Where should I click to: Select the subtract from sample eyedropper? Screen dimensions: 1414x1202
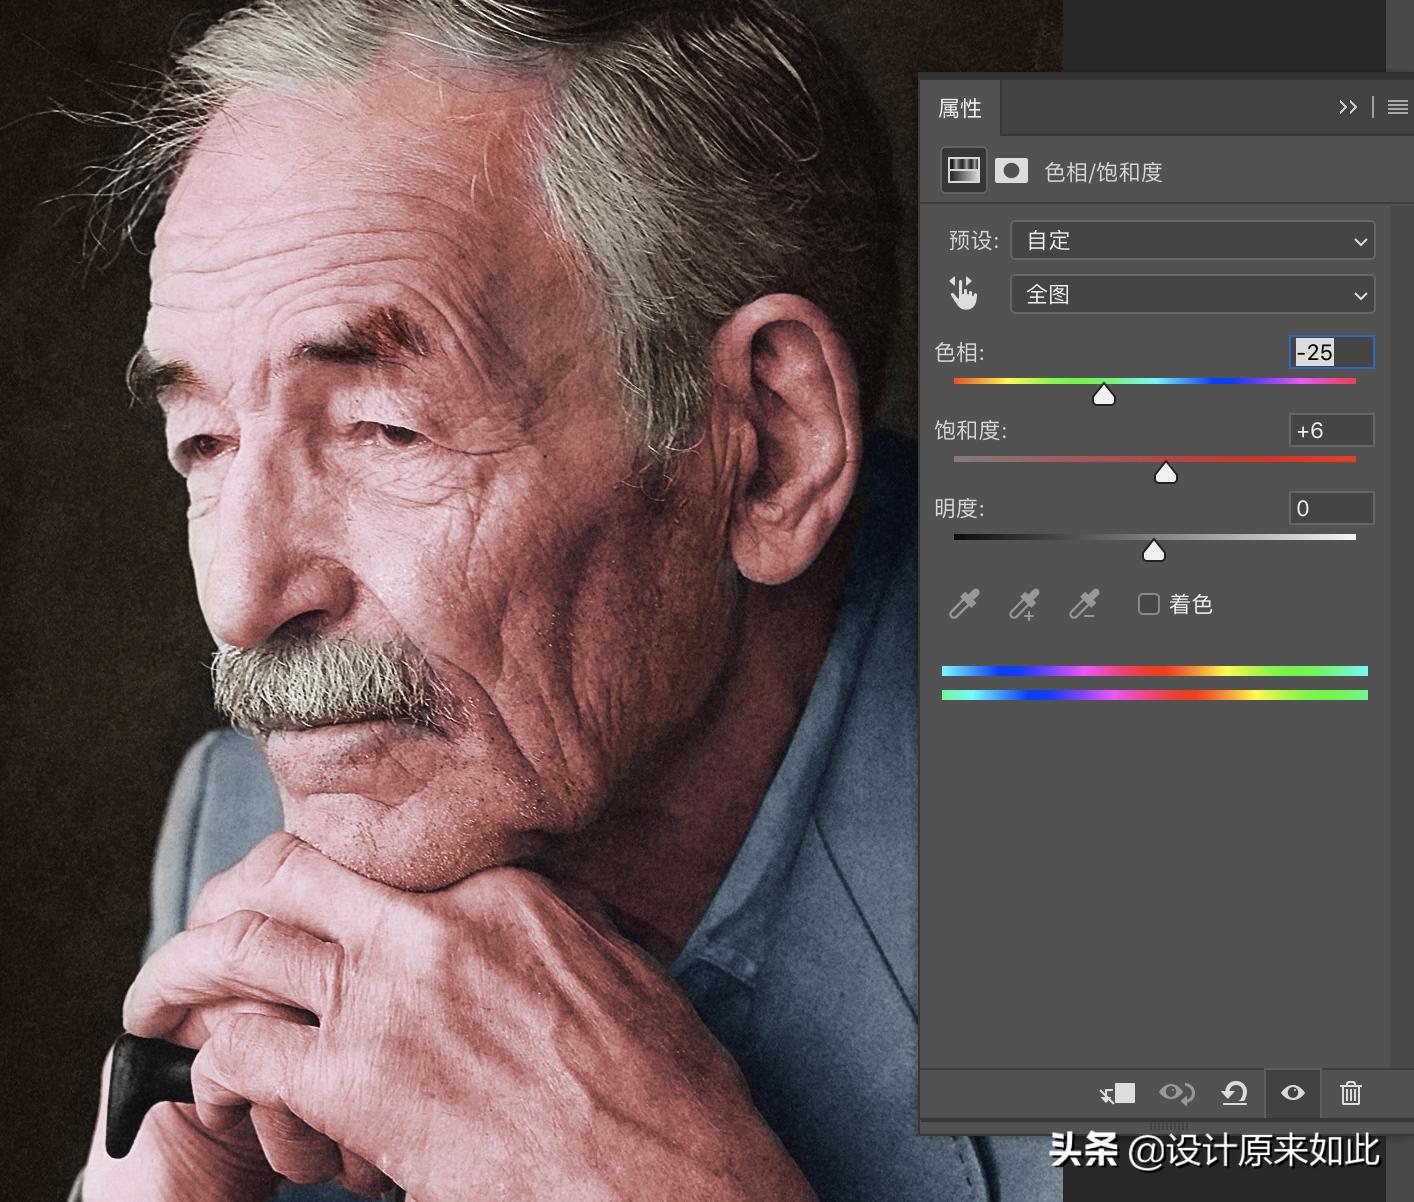click(1084, 604)
